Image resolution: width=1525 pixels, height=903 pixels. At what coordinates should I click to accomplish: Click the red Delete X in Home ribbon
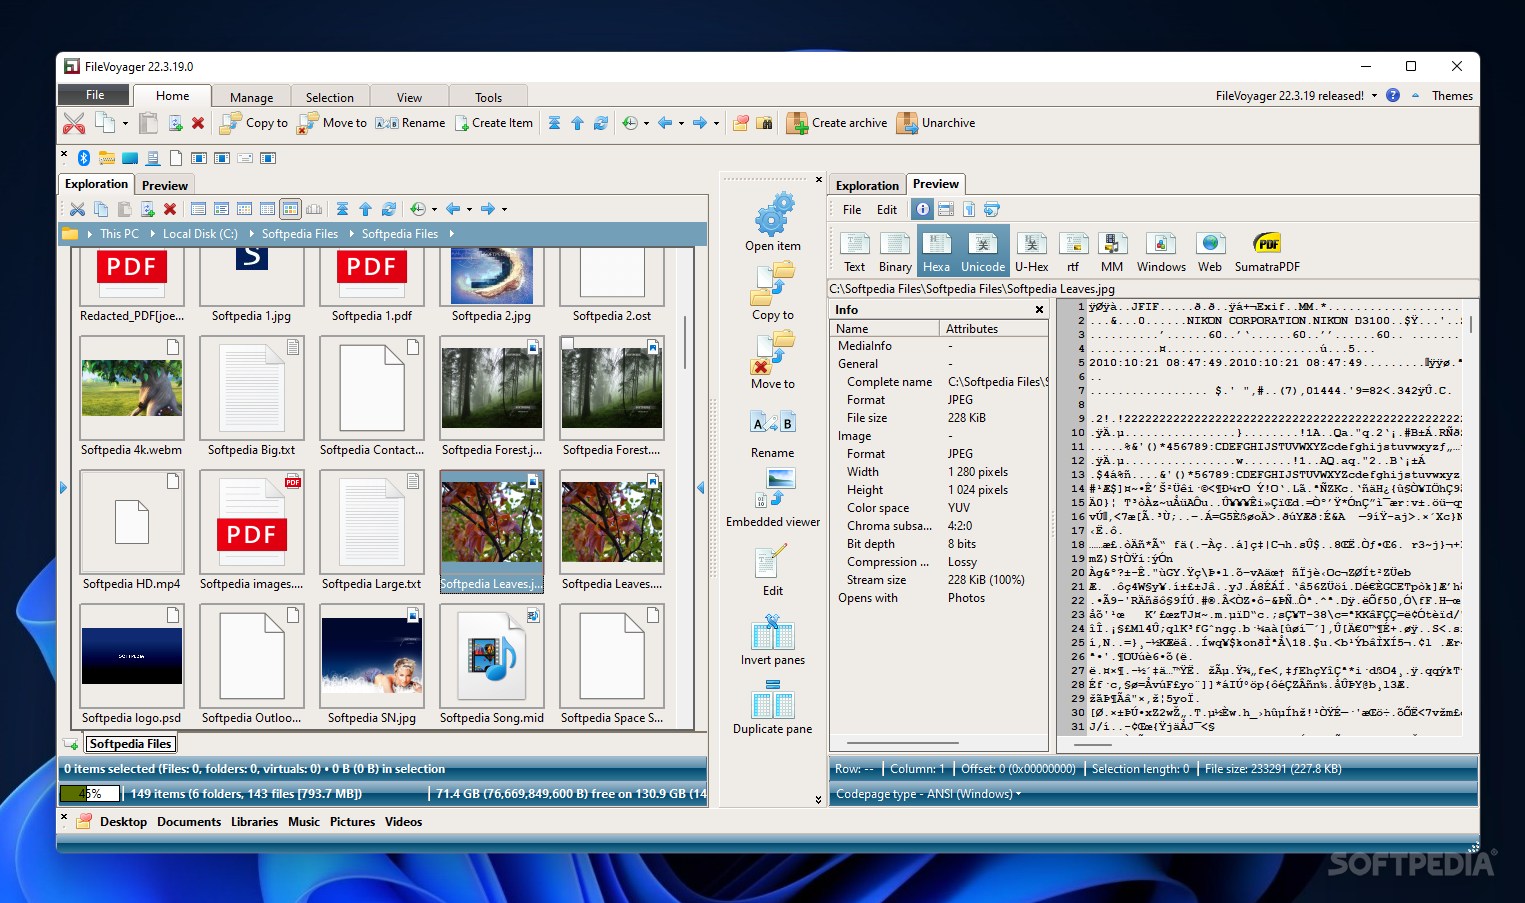point(198,123)
